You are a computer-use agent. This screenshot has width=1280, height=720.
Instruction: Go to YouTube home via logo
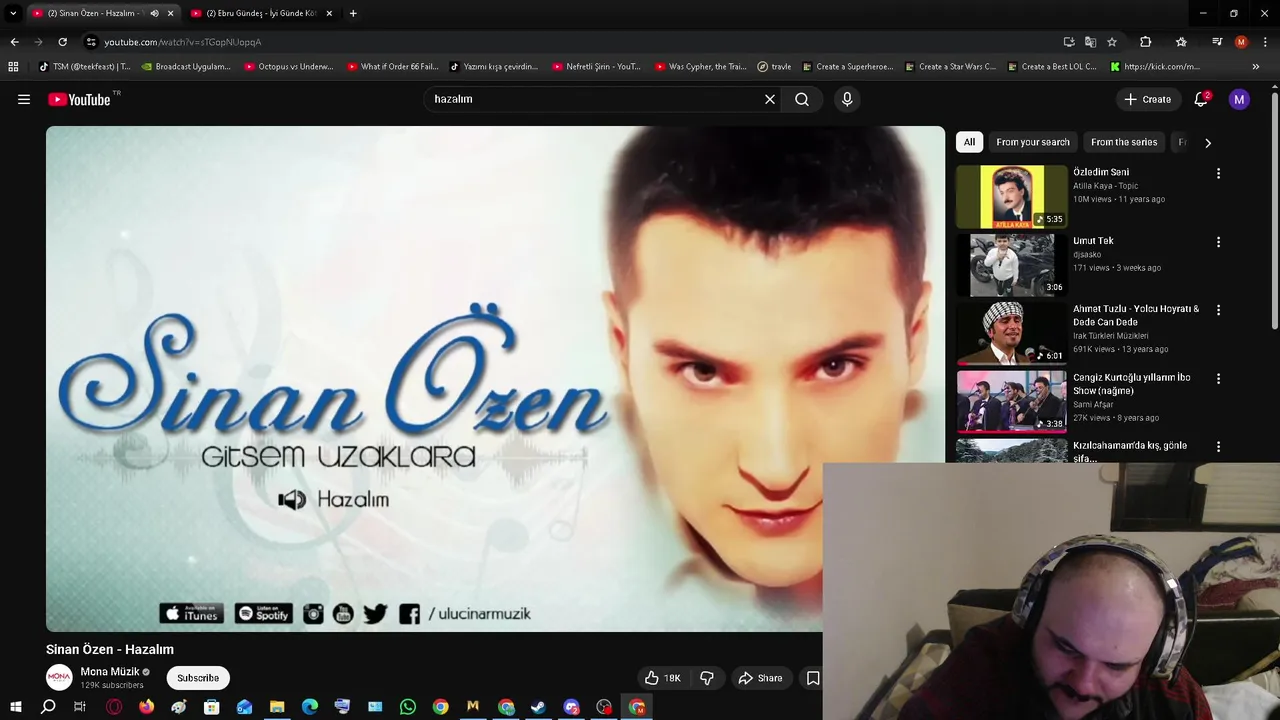point(79,99)
